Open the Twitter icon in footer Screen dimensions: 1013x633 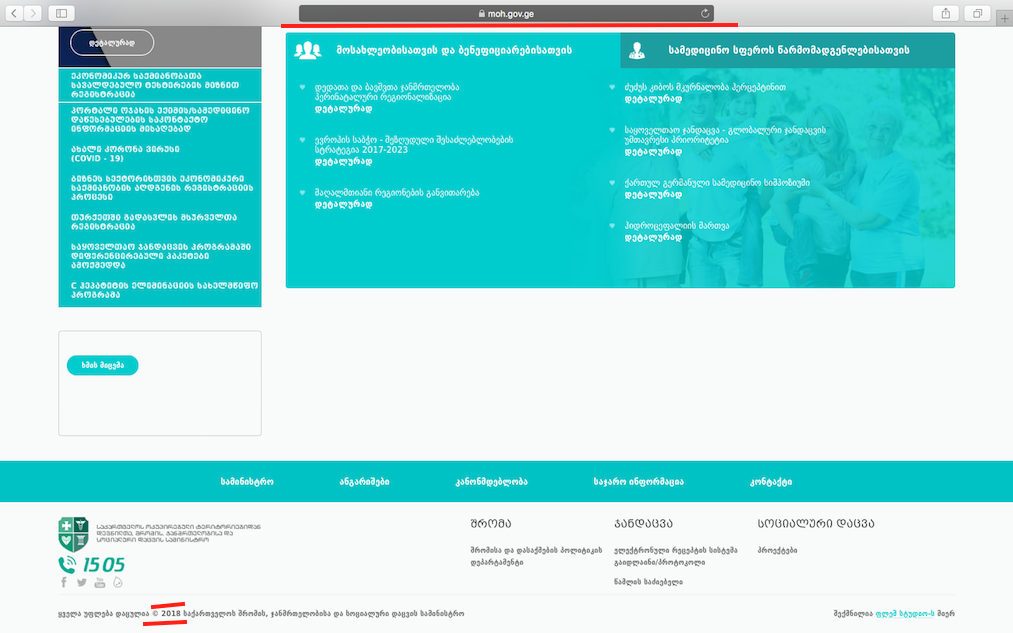click(x=82, y=582)
